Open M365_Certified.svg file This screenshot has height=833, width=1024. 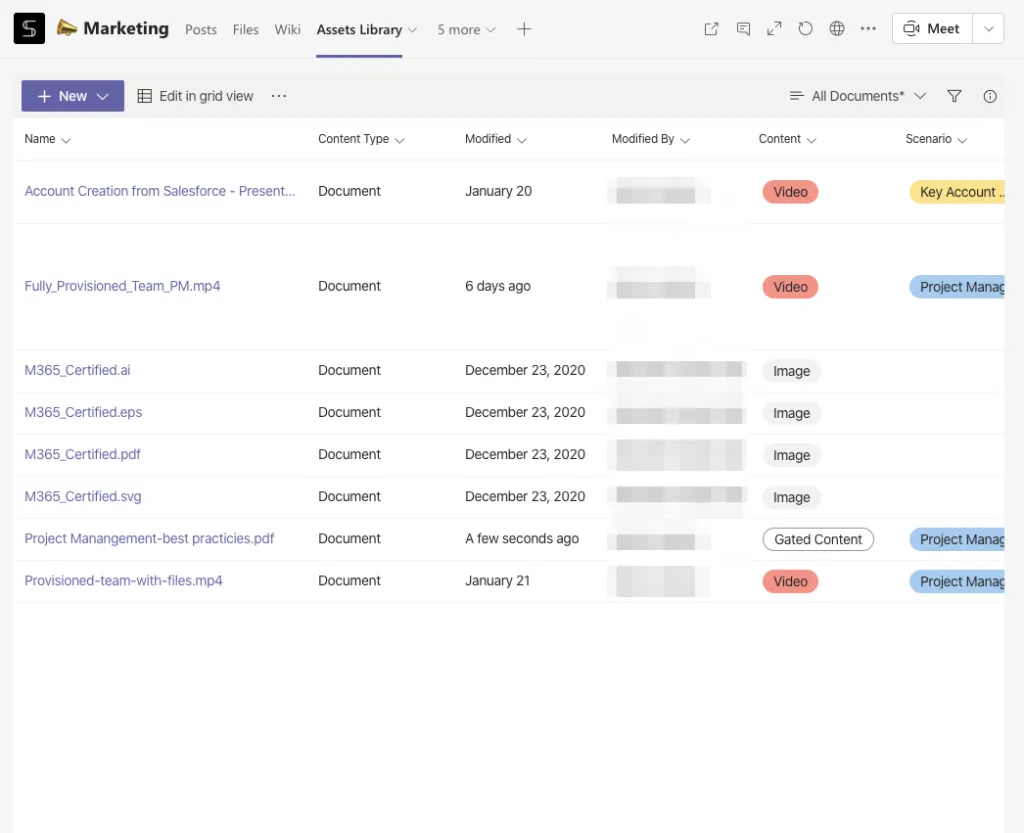click(x=82, y=497)
